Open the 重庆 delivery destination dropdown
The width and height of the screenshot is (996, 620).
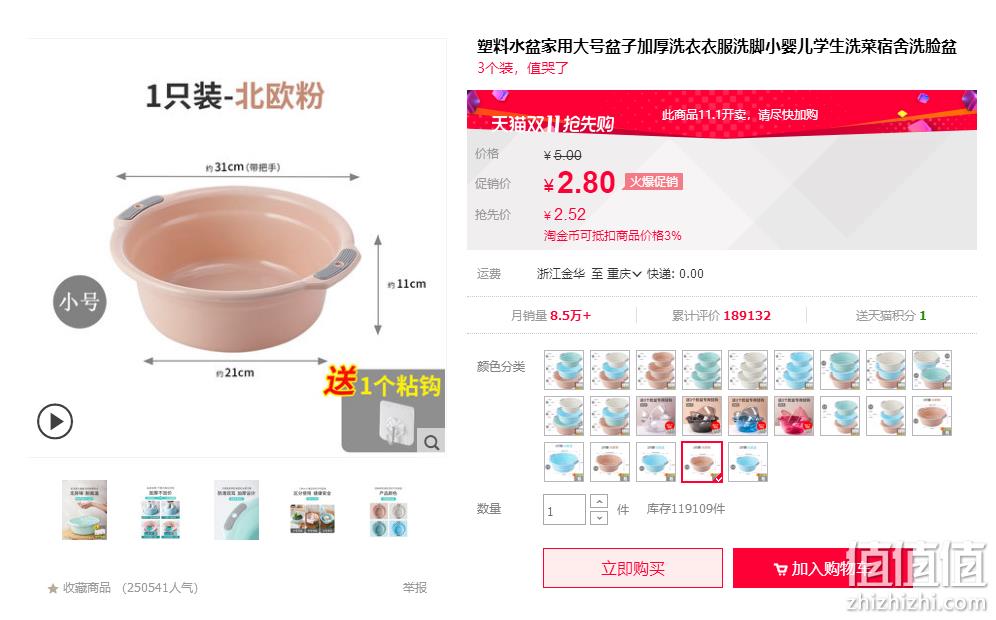624,274
